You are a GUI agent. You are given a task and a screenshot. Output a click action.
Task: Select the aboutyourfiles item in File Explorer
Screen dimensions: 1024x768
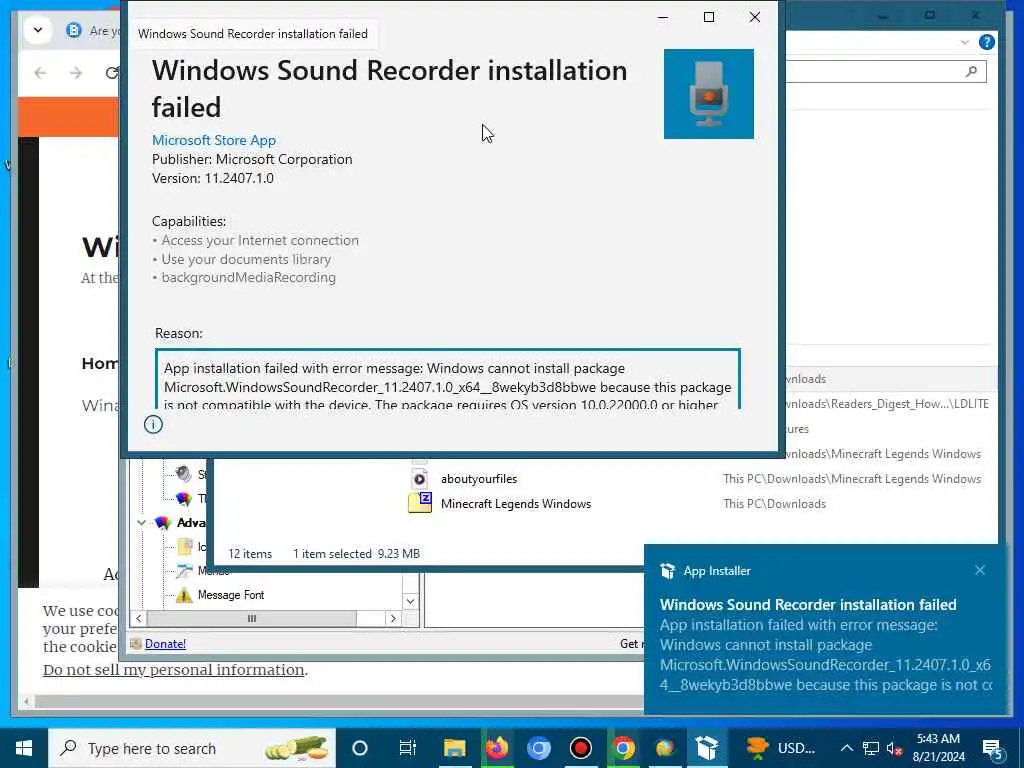tap(479, 479)
